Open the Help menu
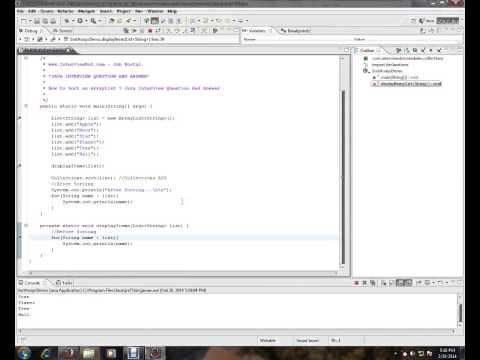 click(172, 11)
